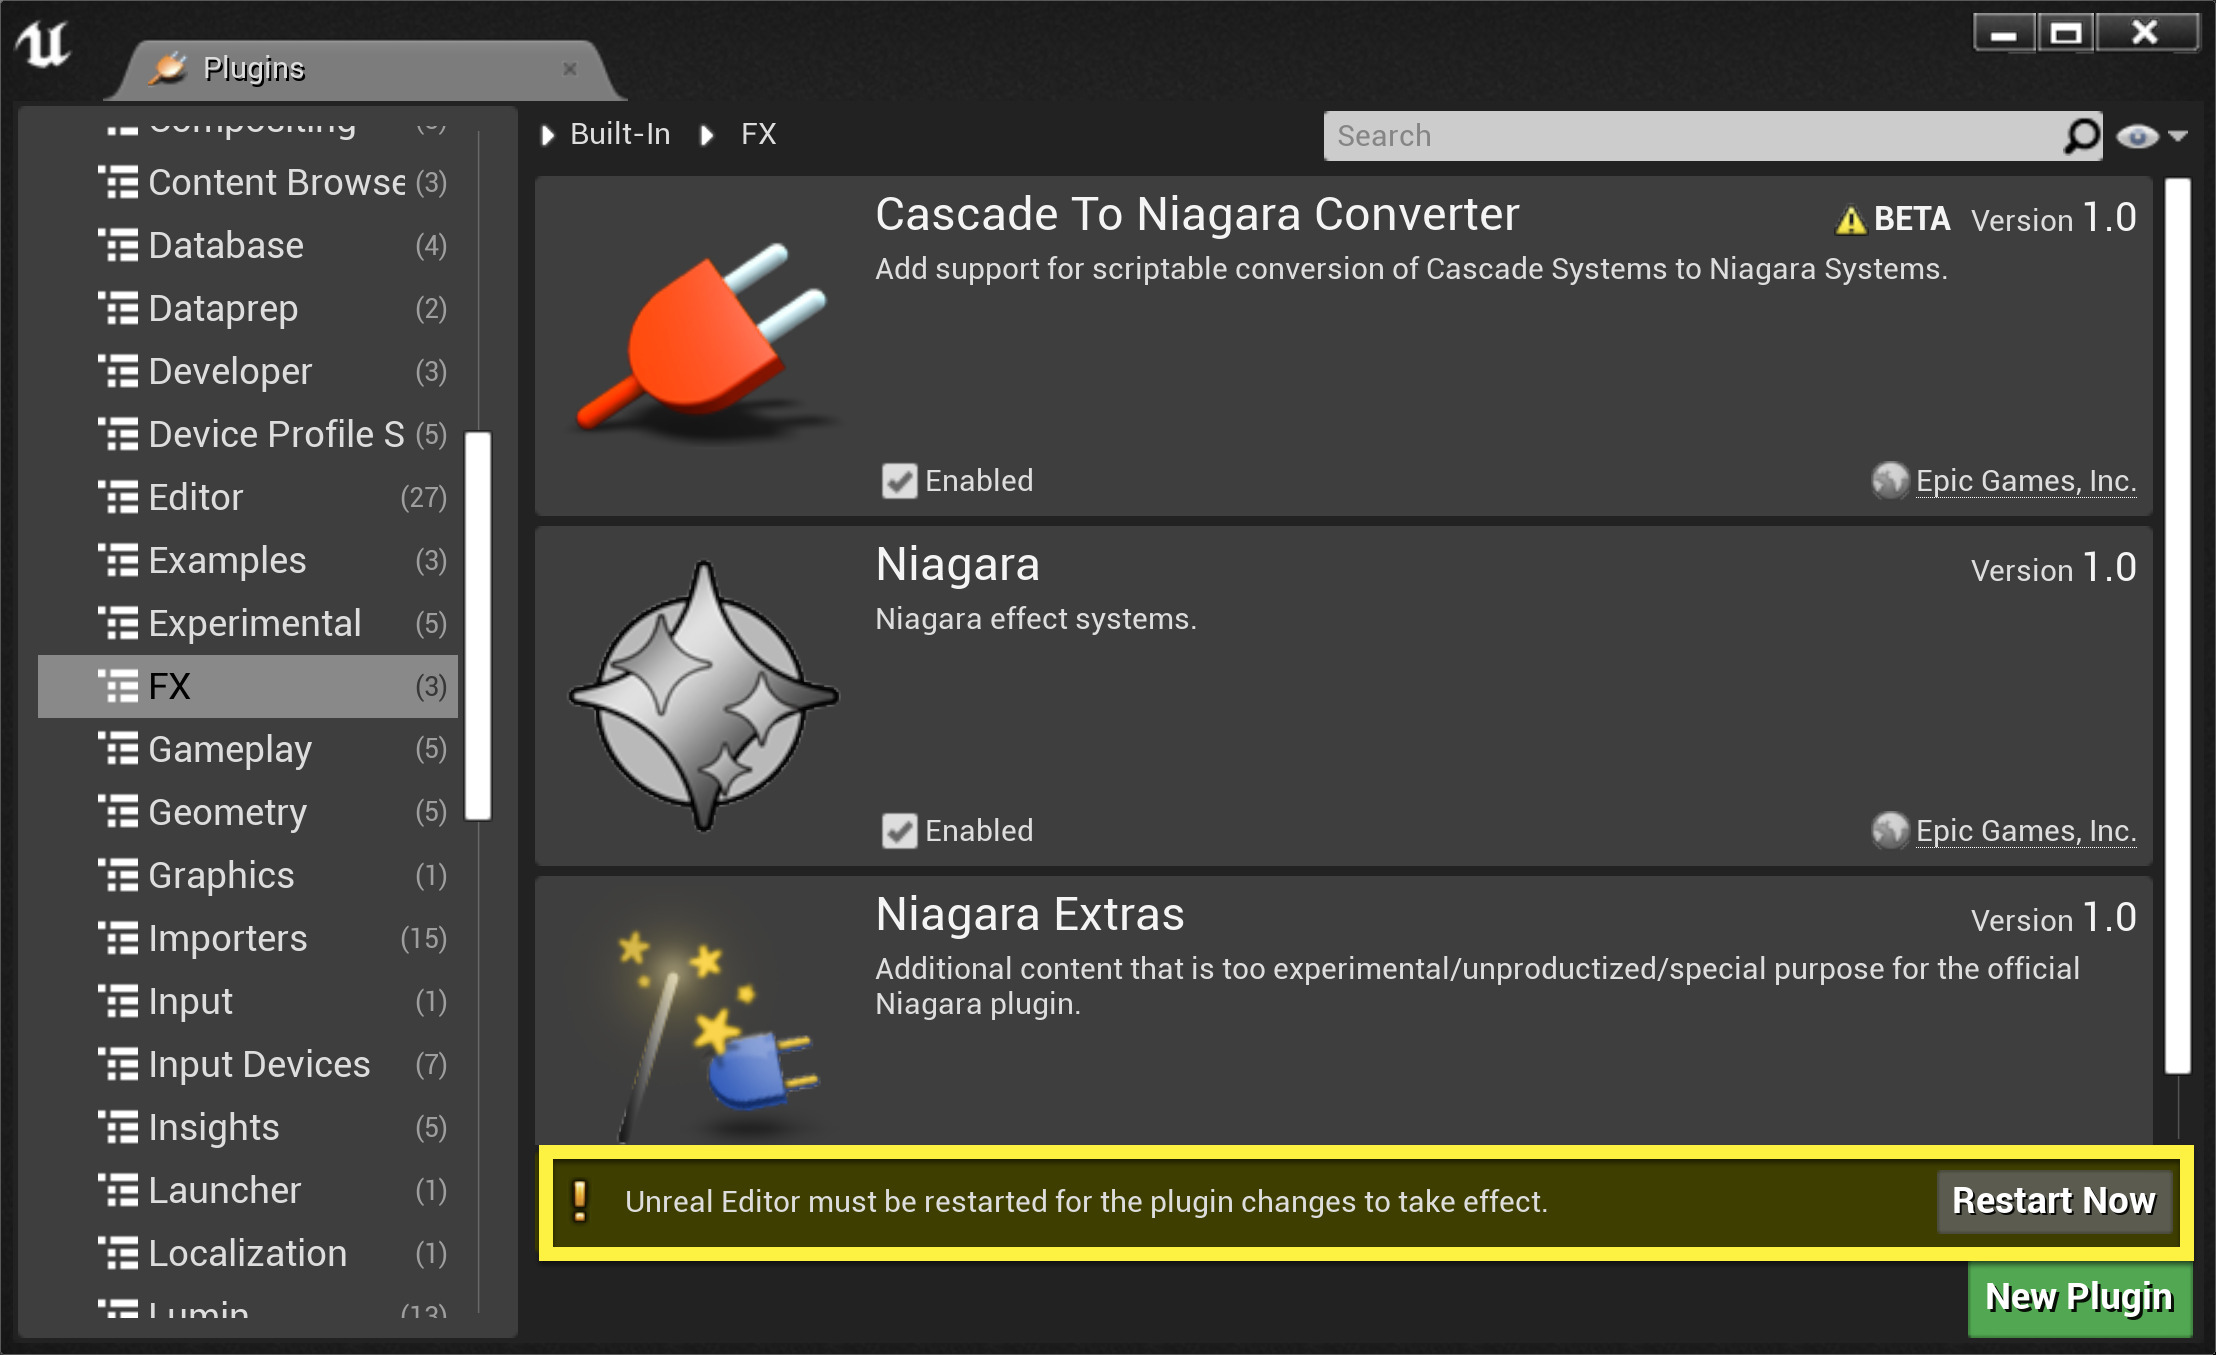Screen dimensions: 2216x1355
Task: Uncheck the Niagara plugin Enabled checkbox
Action: (899, 831)
